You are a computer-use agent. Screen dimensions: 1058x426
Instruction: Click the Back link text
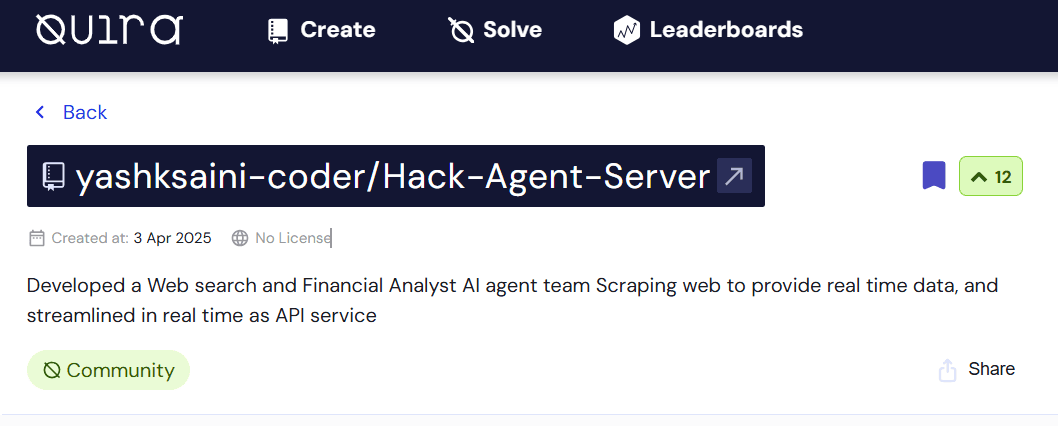coord(85,112)
